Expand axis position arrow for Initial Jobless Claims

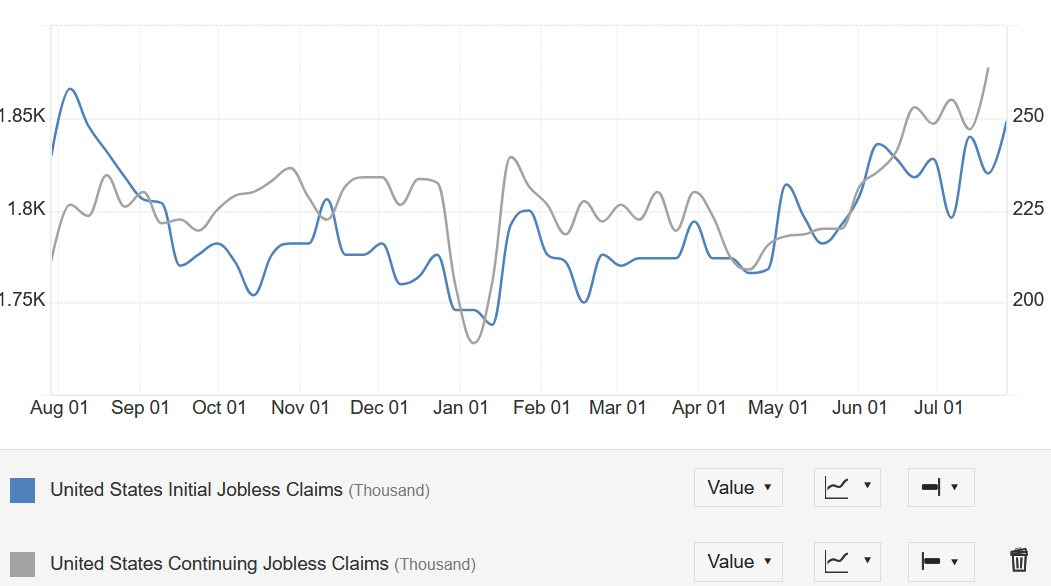(x=954, y=487)
